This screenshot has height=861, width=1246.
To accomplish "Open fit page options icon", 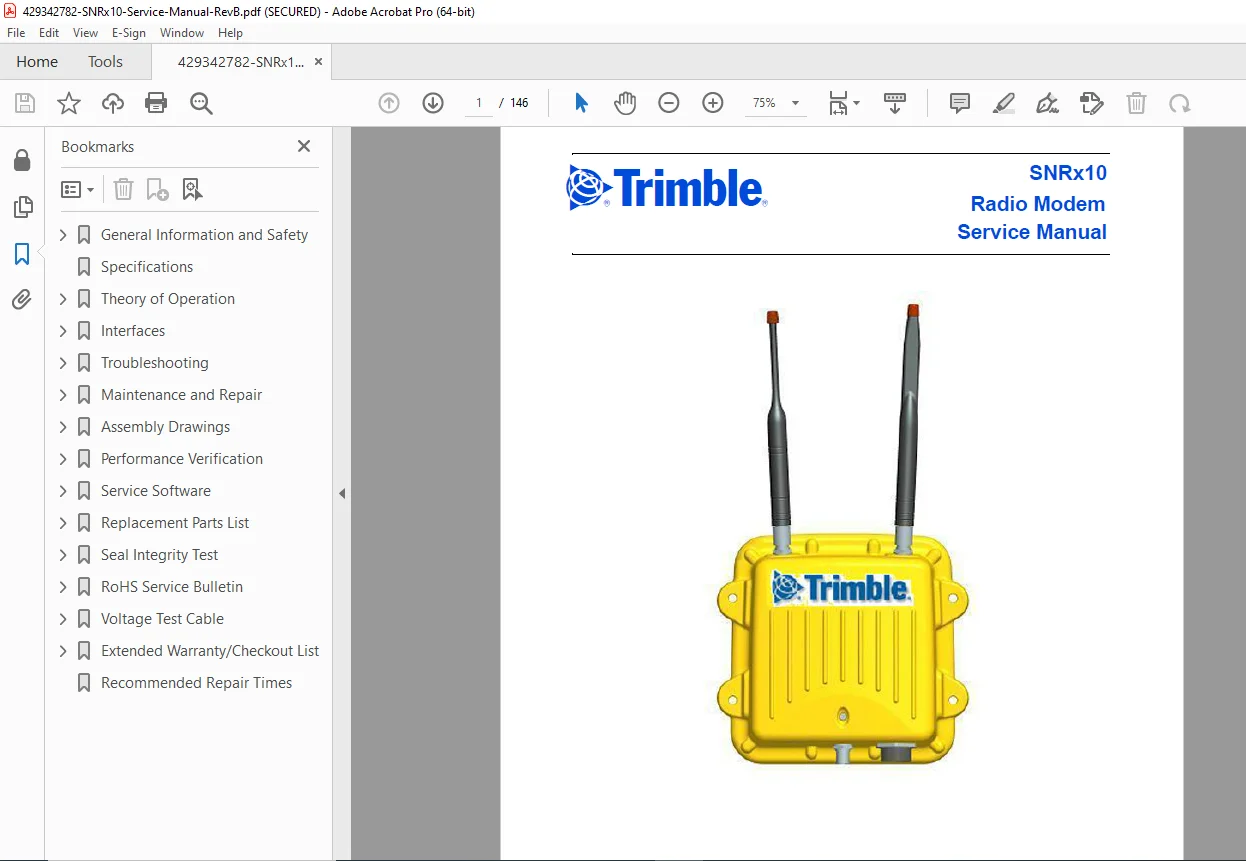I will [x=843, y=103].
